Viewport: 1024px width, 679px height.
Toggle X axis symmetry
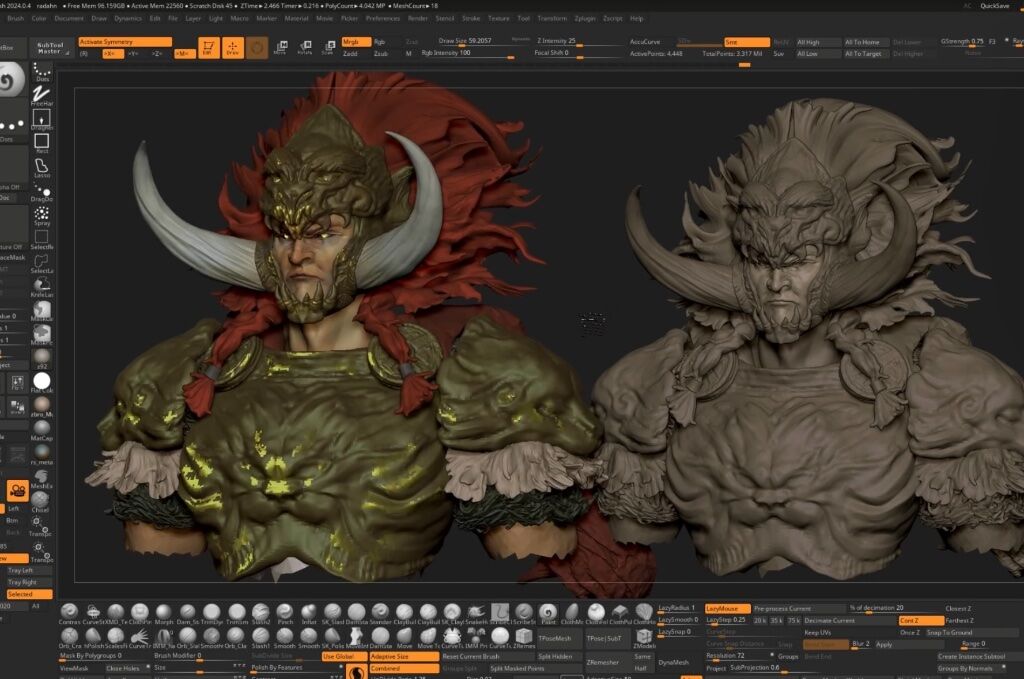(112, 54)
